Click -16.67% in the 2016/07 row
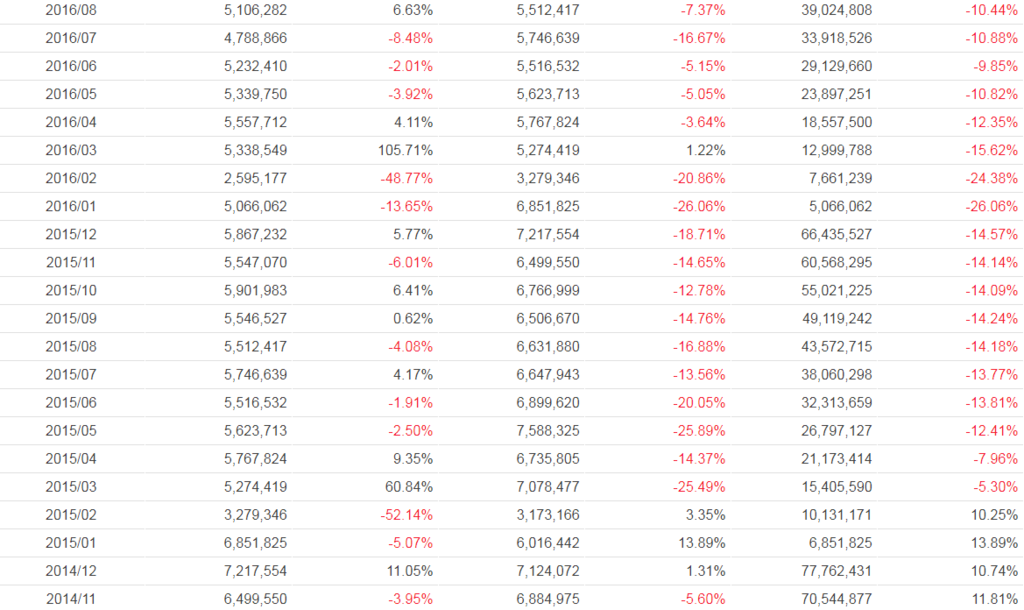The width and height of the screenshot is (1024, 610). coord(695,38)
